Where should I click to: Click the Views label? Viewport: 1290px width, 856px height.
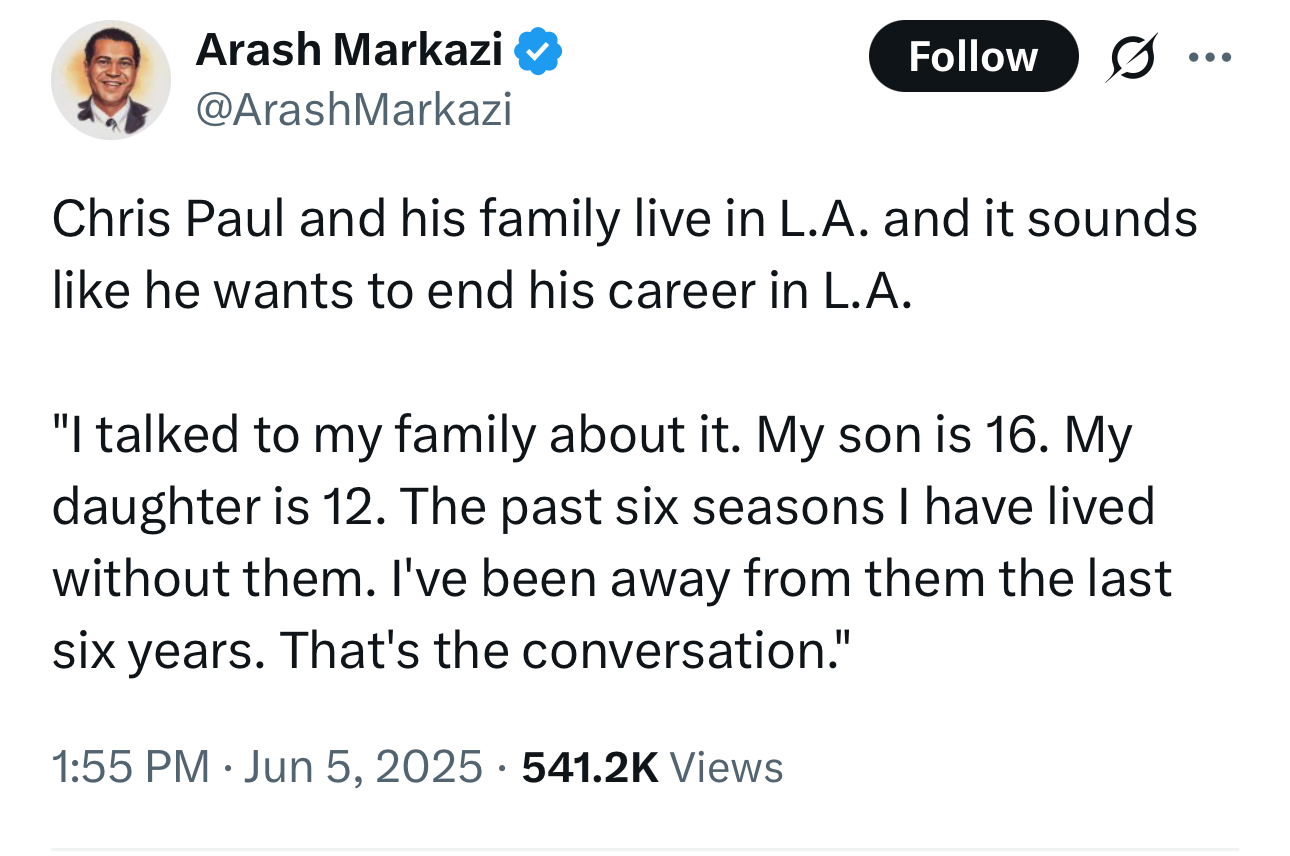pyautogui.click(x=726, y=767)
